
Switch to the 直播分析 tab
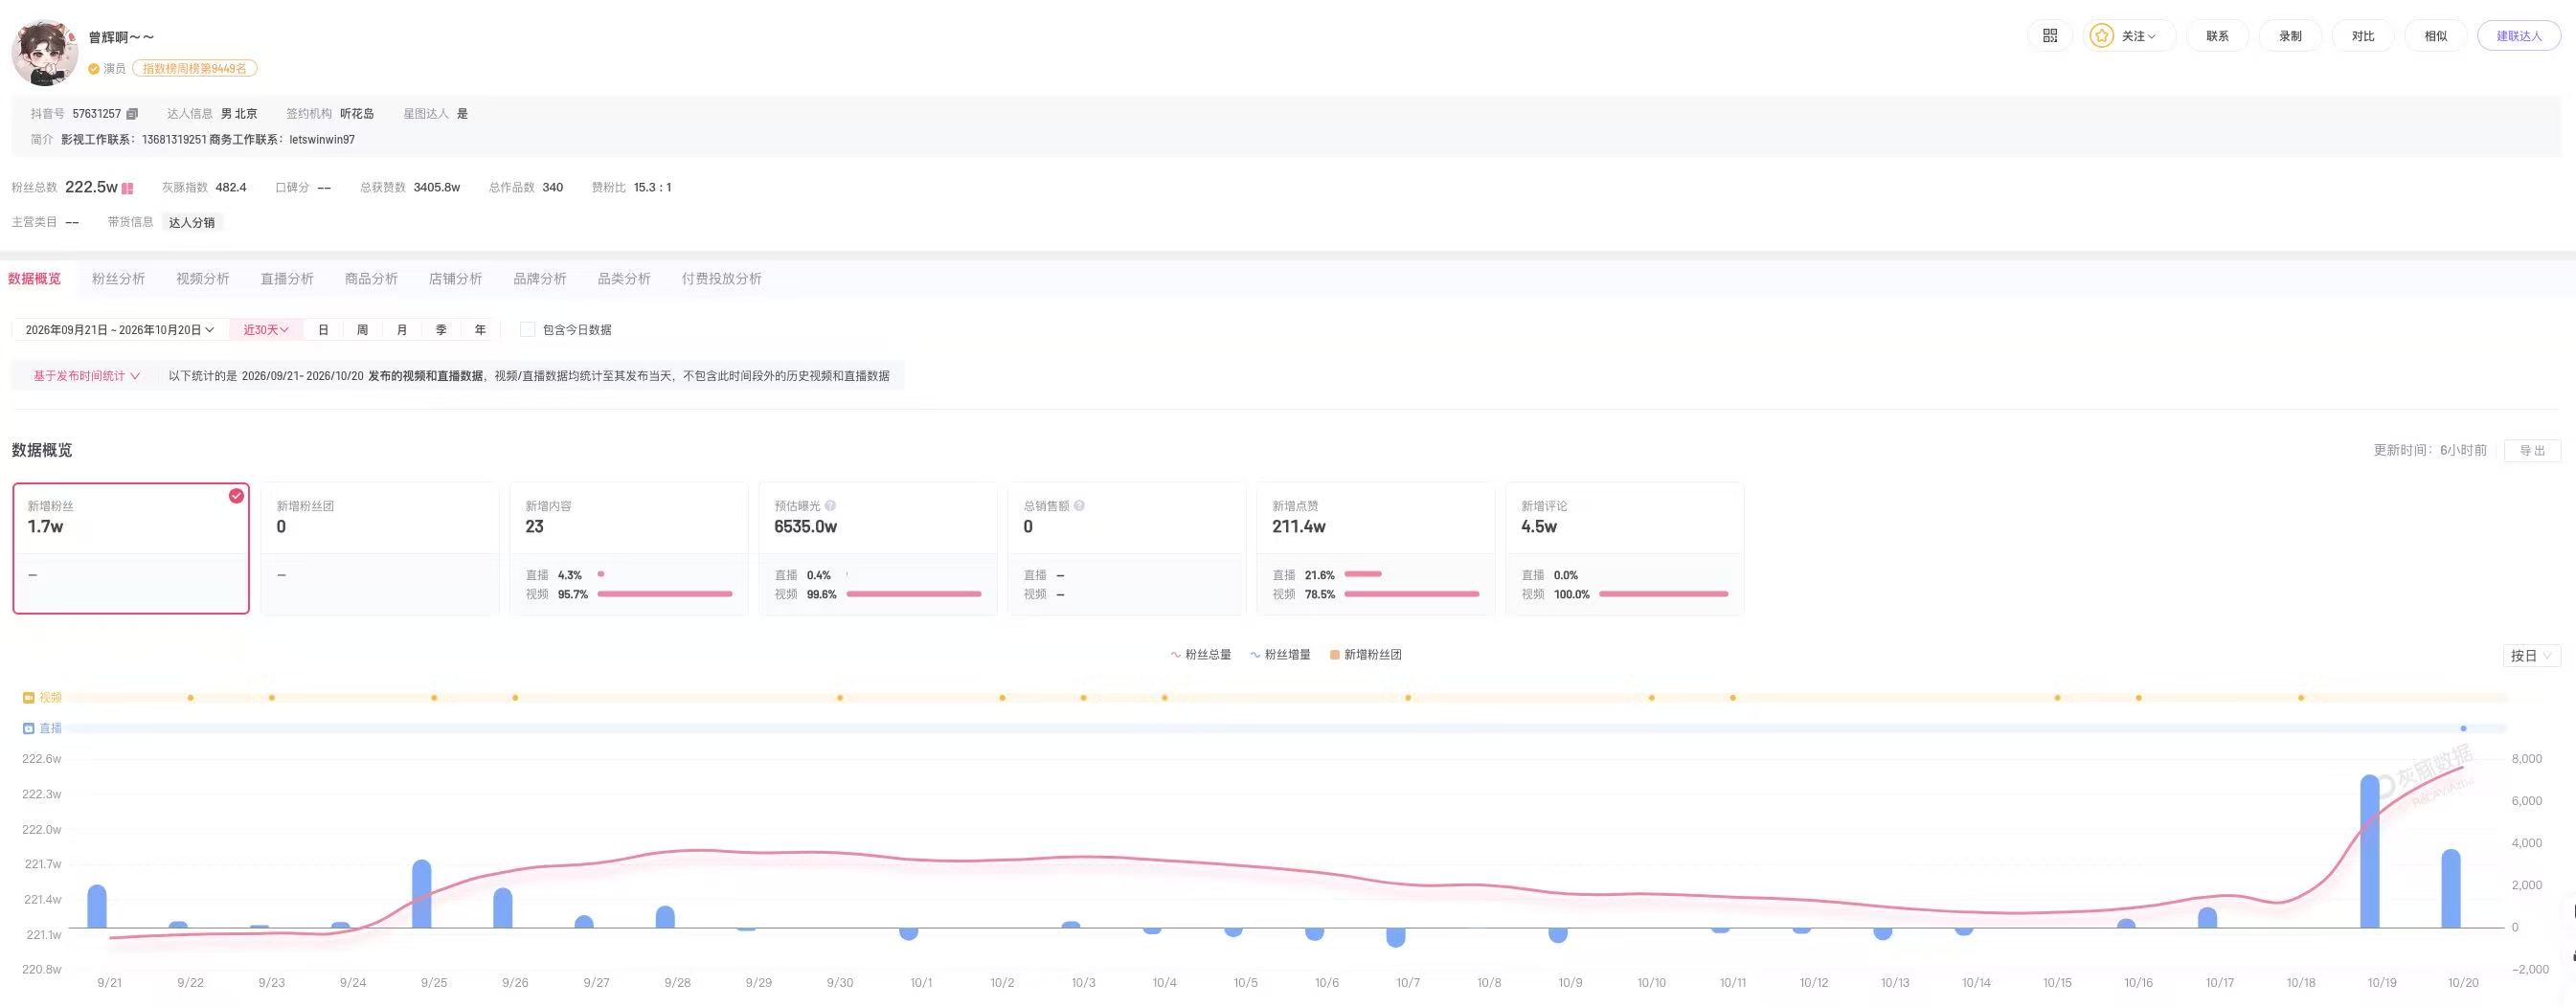click(287, 279)
